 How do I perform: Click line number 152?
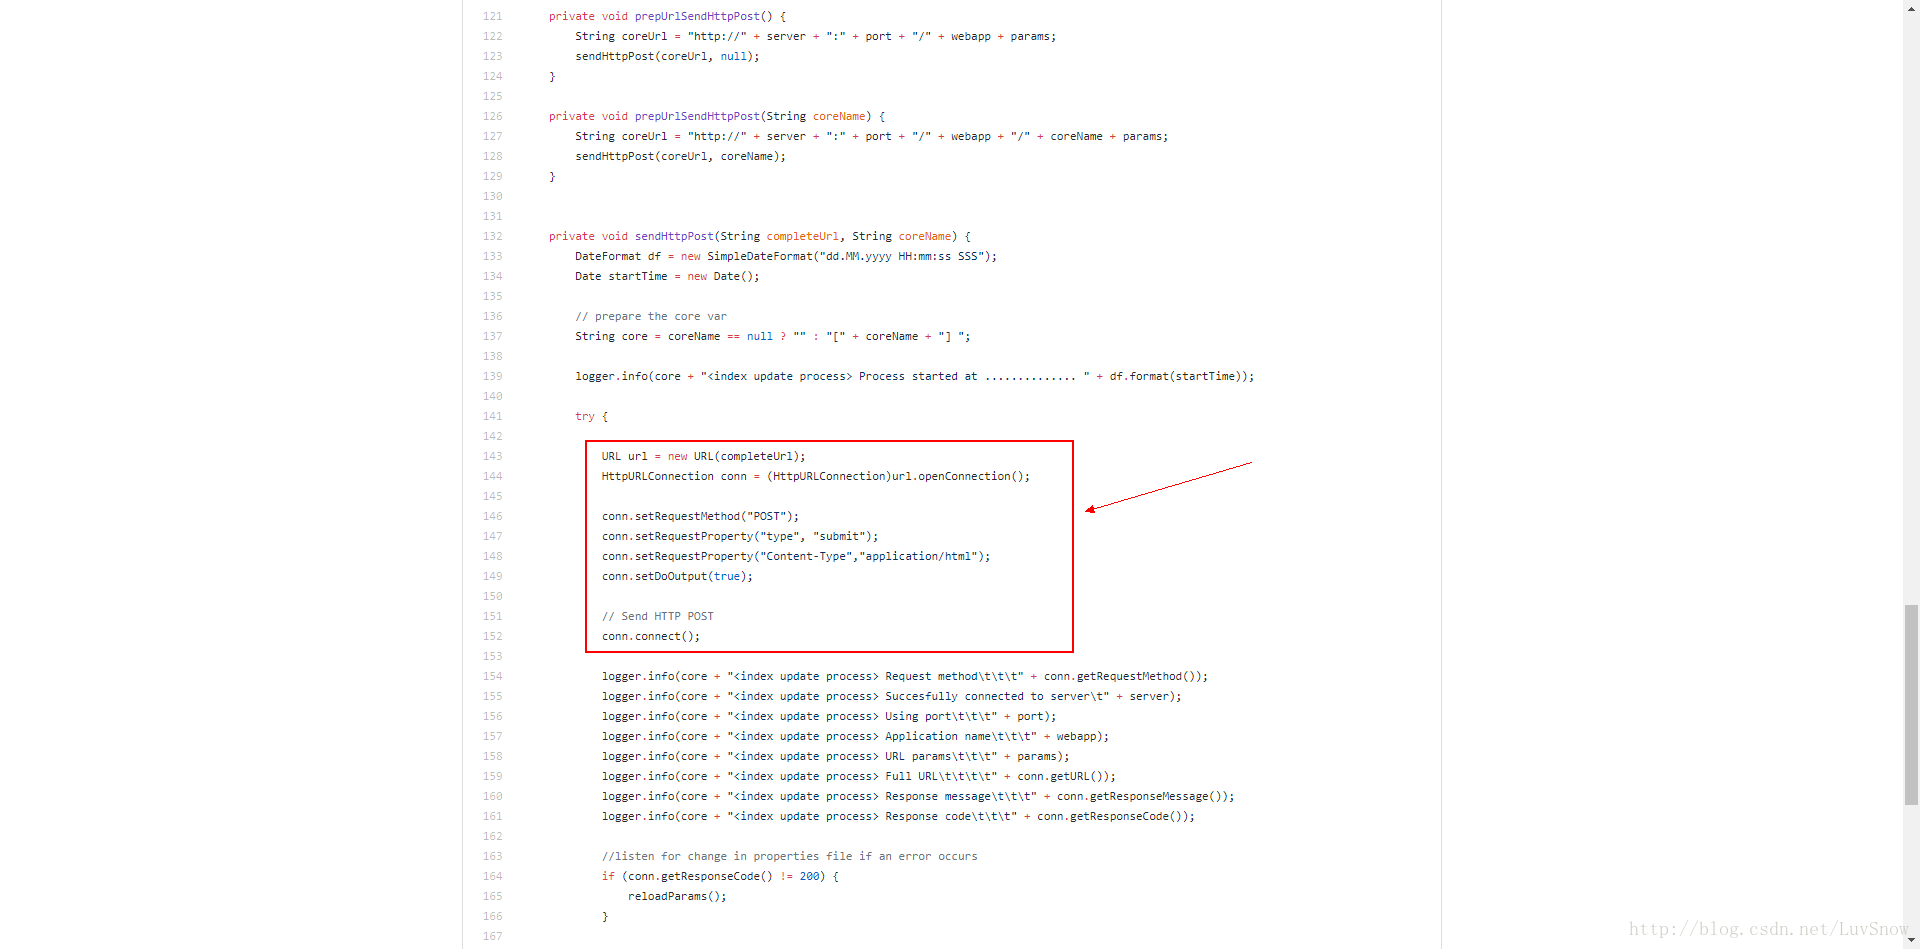tap(493, 636)
